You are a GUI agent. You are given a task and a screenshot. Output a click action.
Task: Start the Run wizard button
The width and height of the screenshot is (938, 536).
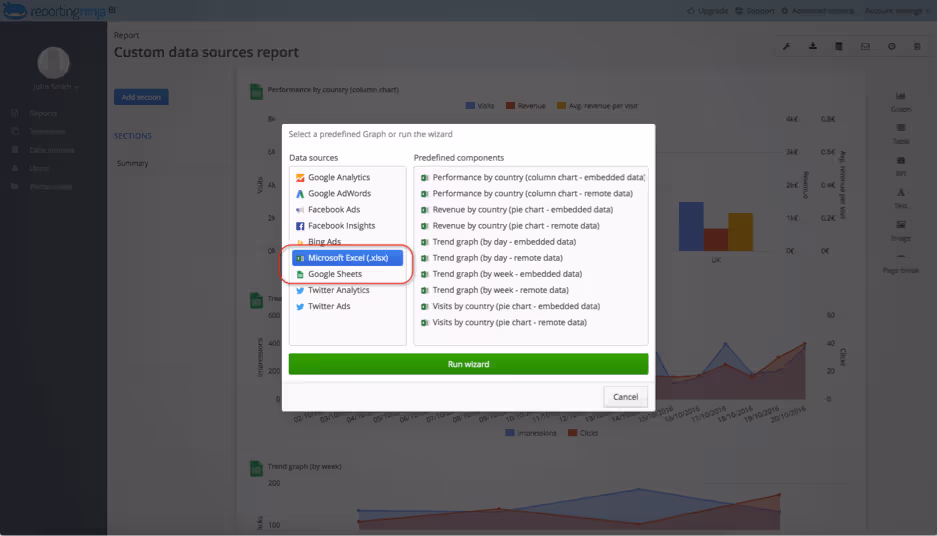coord(468,364)
